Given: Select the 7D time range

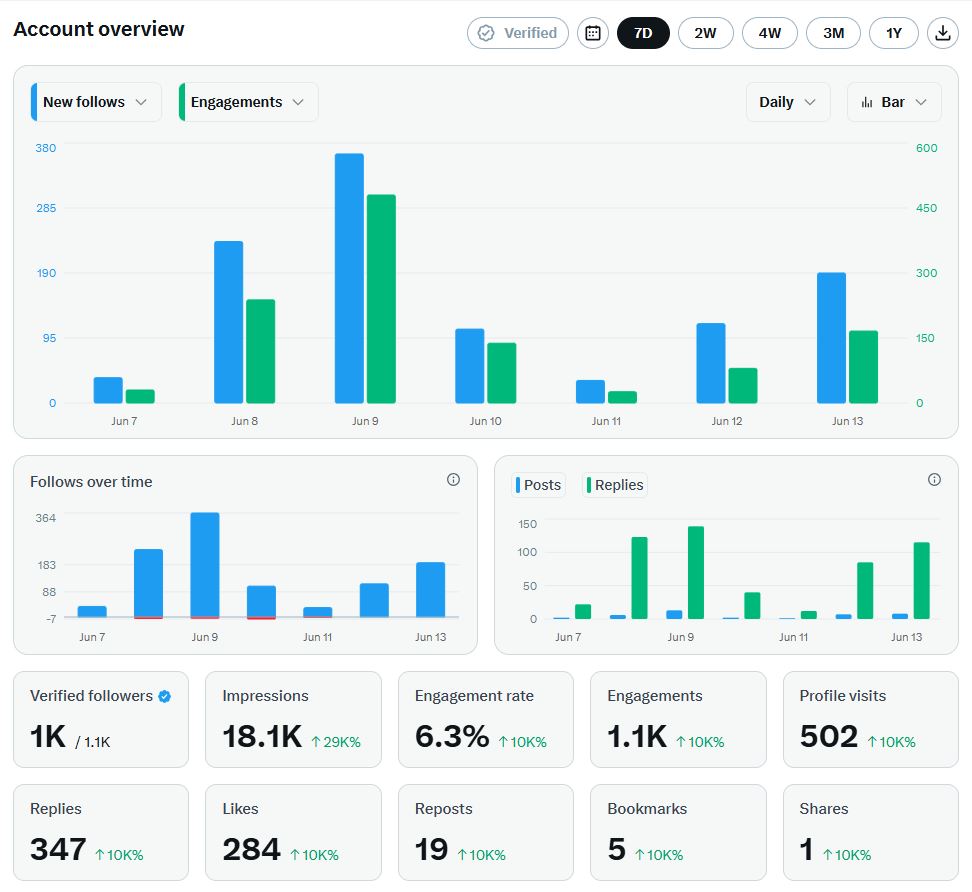Looking at the screenshot, I should pos(643,33).
